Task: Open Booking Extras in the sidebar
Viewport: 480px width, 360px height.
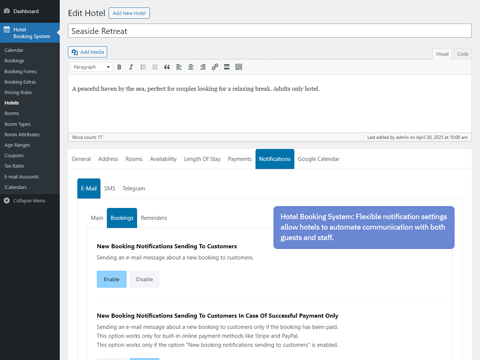Action: tap(20, 82)
